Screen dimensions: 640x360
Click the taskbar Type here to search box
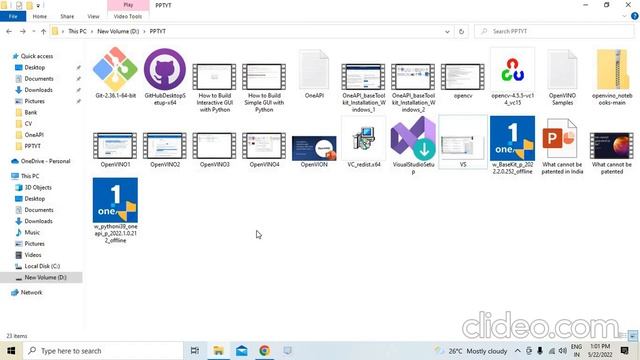pos(102,351)
